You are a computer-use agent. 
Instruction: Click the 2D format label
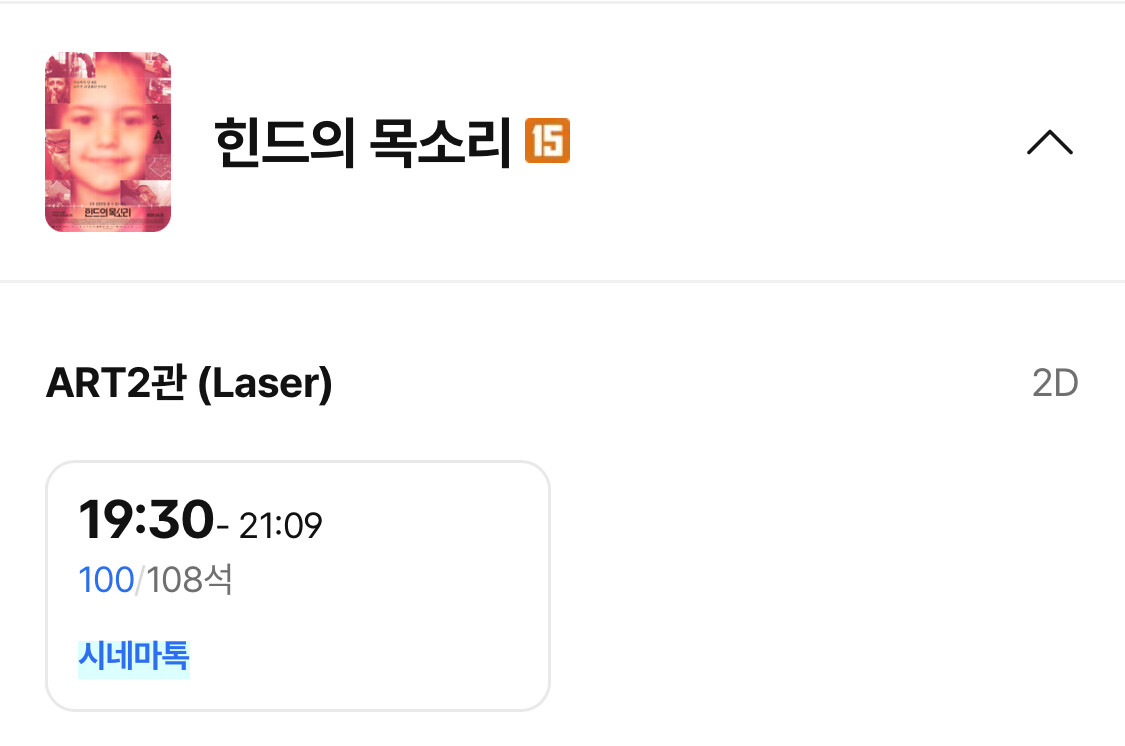coord(1055,384)
